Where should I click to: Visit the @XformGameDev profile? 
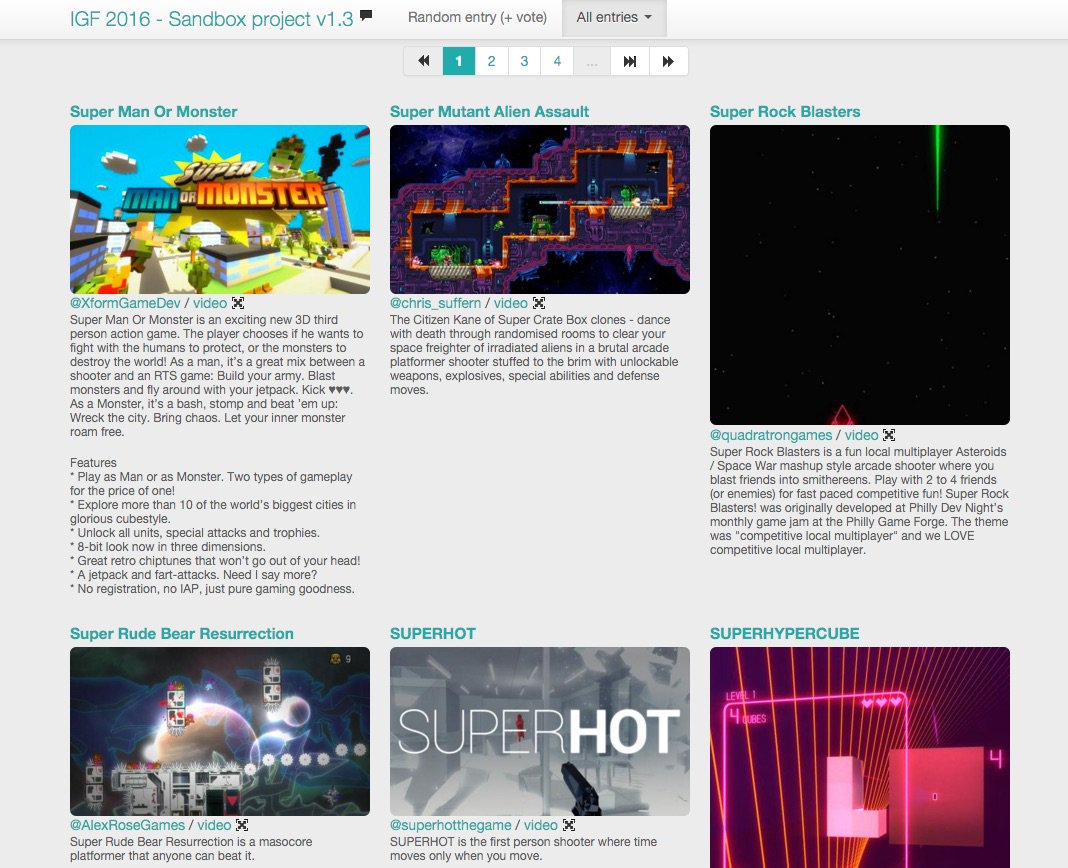pos(125,303)
